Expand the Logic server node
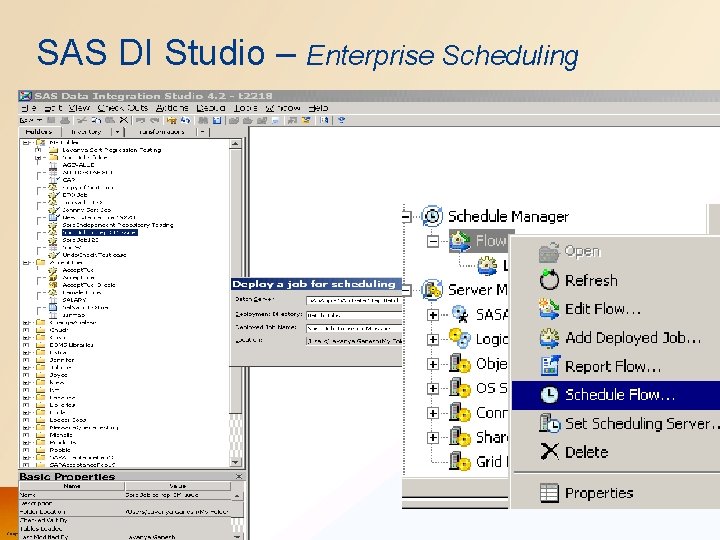 433,339
